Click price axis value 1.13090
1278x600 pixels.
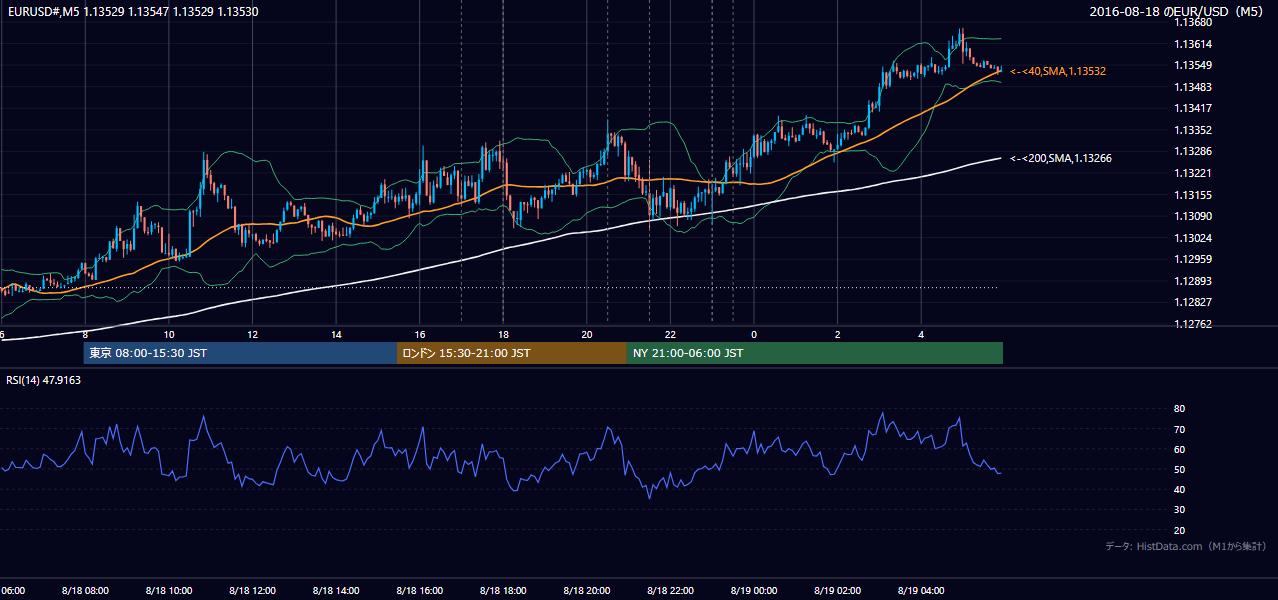[x=1193, y=216]
